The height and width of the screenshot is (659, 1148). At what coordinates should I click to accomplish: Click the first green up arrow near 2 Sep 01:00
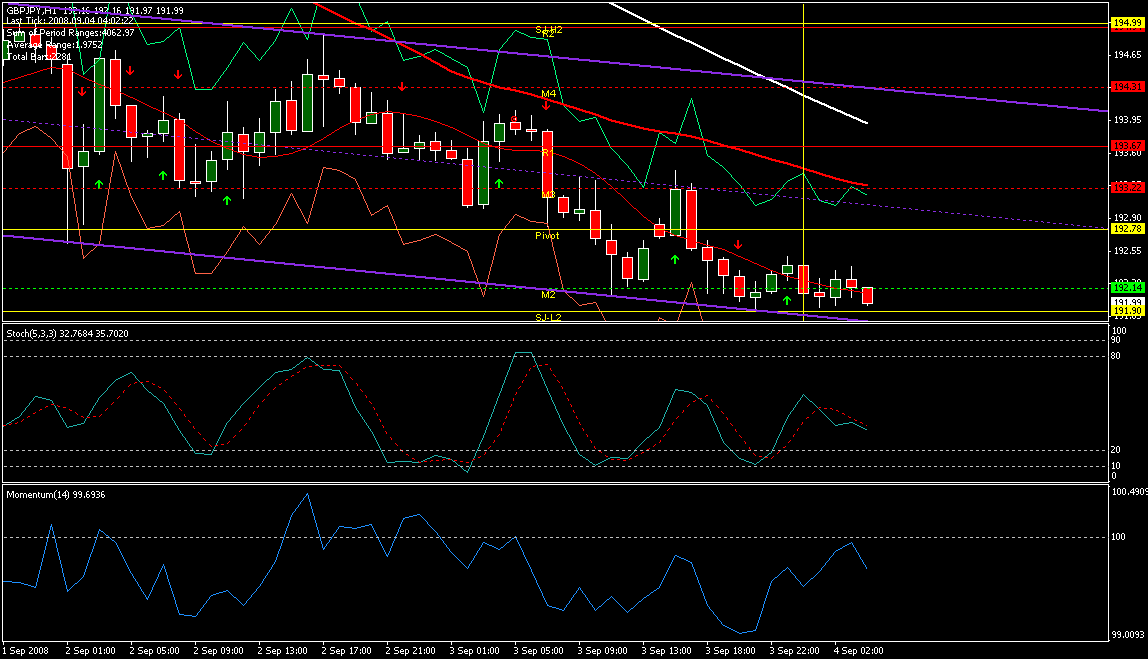(x=98, y=184)
